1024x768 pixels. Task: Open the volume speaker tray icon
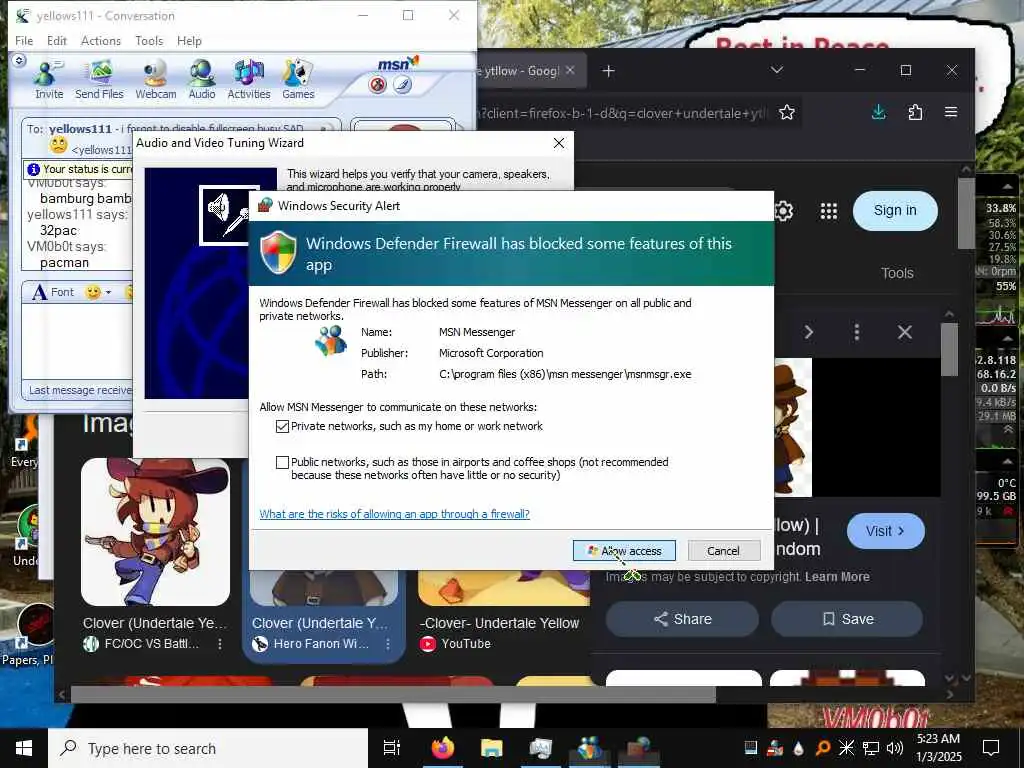click(895, 748)
